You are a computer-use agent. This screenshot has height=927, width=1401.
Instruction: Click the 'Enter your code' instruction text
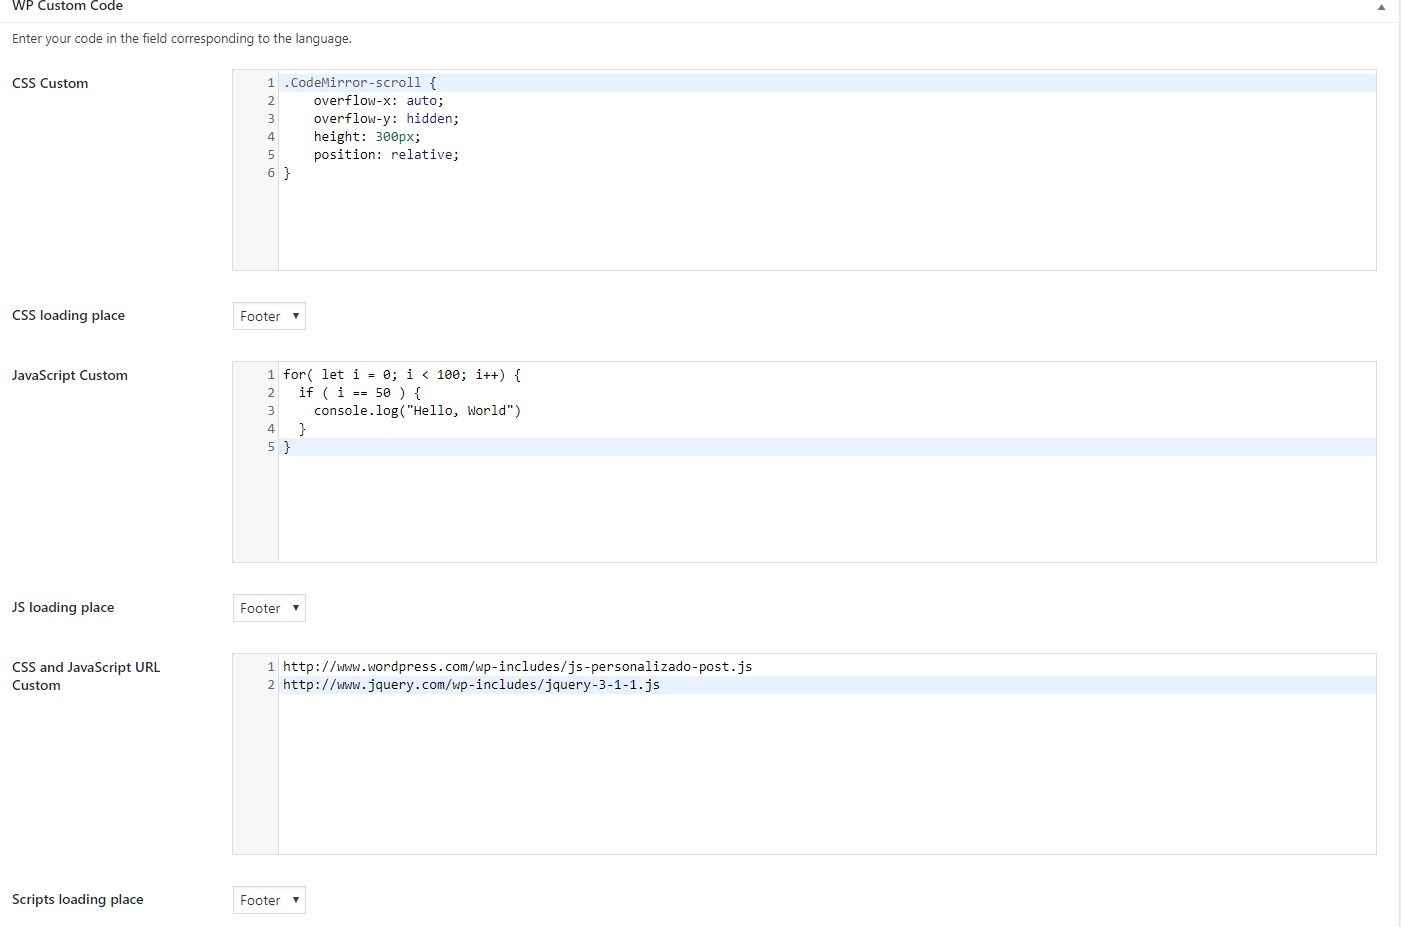click(x=182, y=39)
